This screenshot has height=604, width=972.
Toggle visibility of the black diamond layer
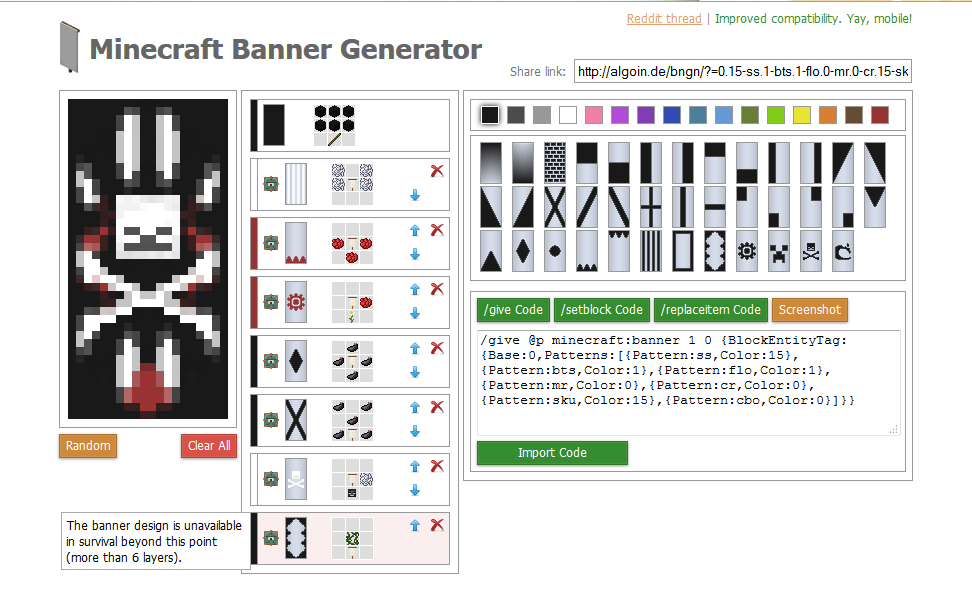[x=270, y=361]
